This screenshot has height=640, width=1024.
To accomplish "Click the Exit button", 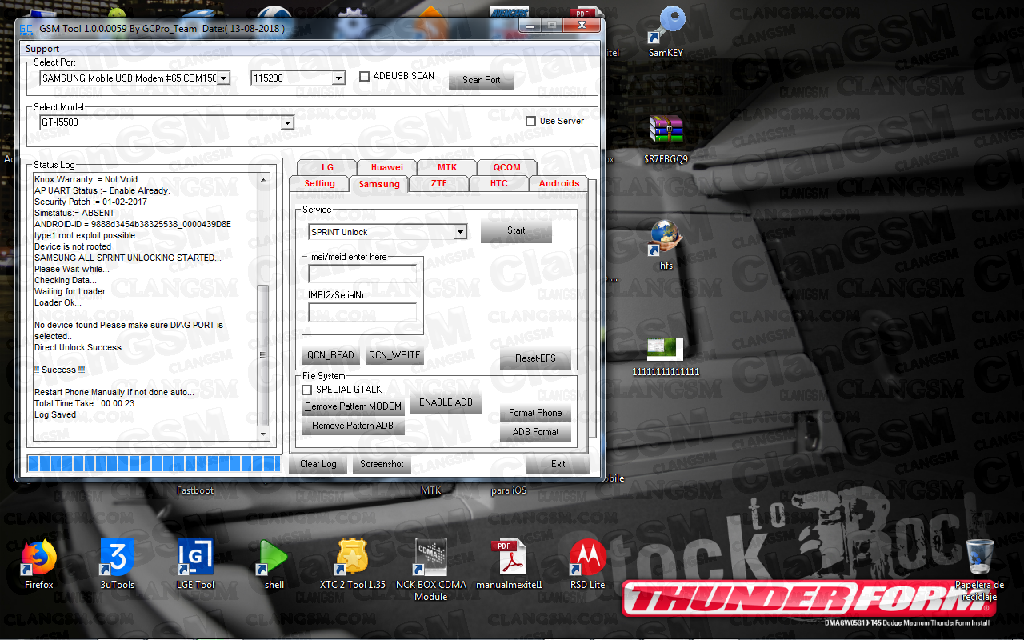I will pyautogui.click(x=558, y=464).
